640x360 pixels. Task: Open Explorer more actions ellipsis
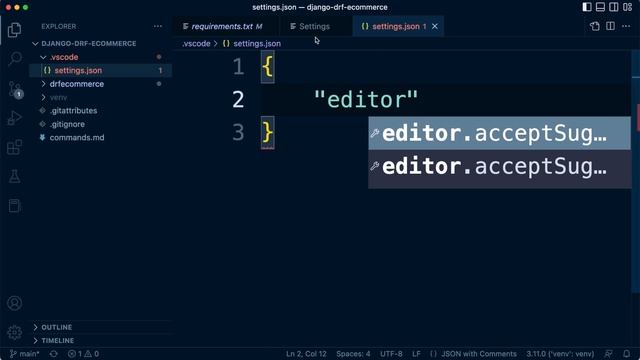[158, 27]
